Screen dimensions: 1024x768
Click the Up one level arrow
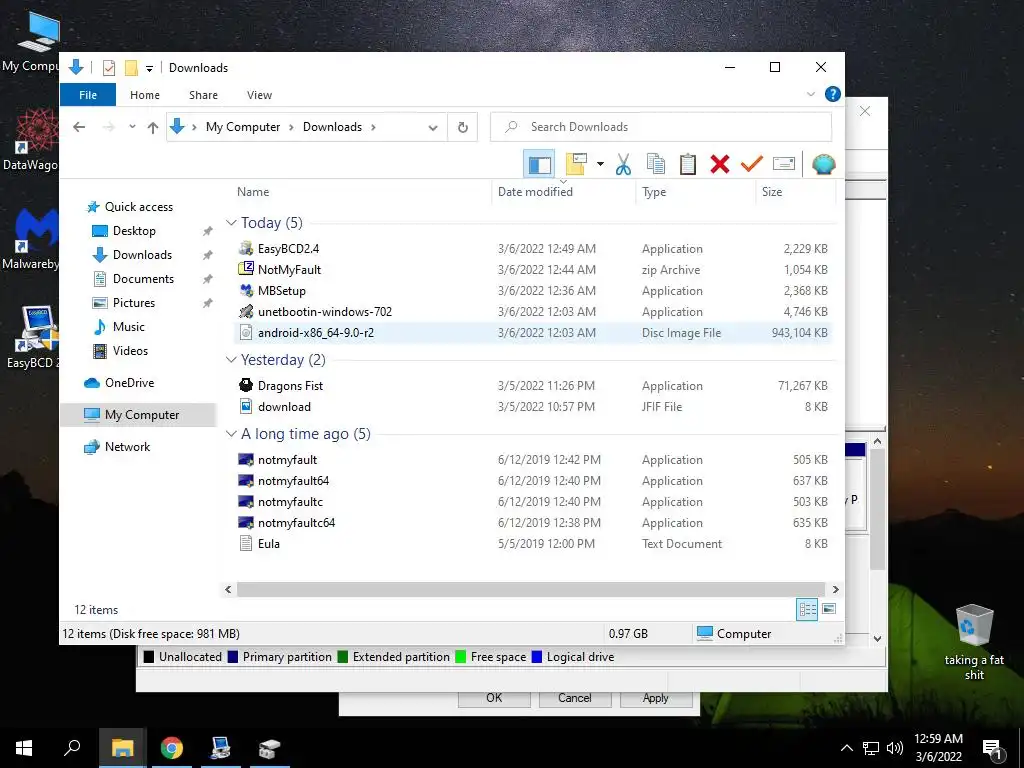[153, 127]
